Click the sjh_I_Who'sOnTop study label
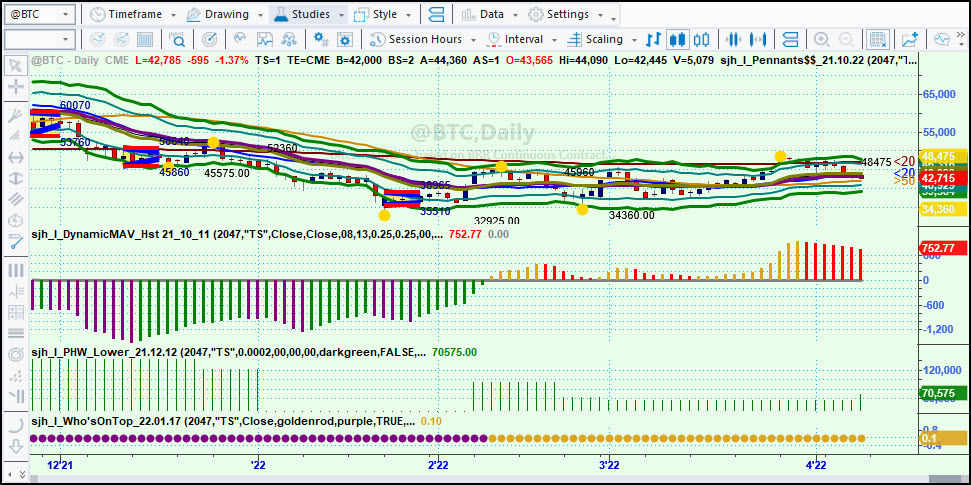This screenshot has height=485, width=971. [x=222, y=421]
